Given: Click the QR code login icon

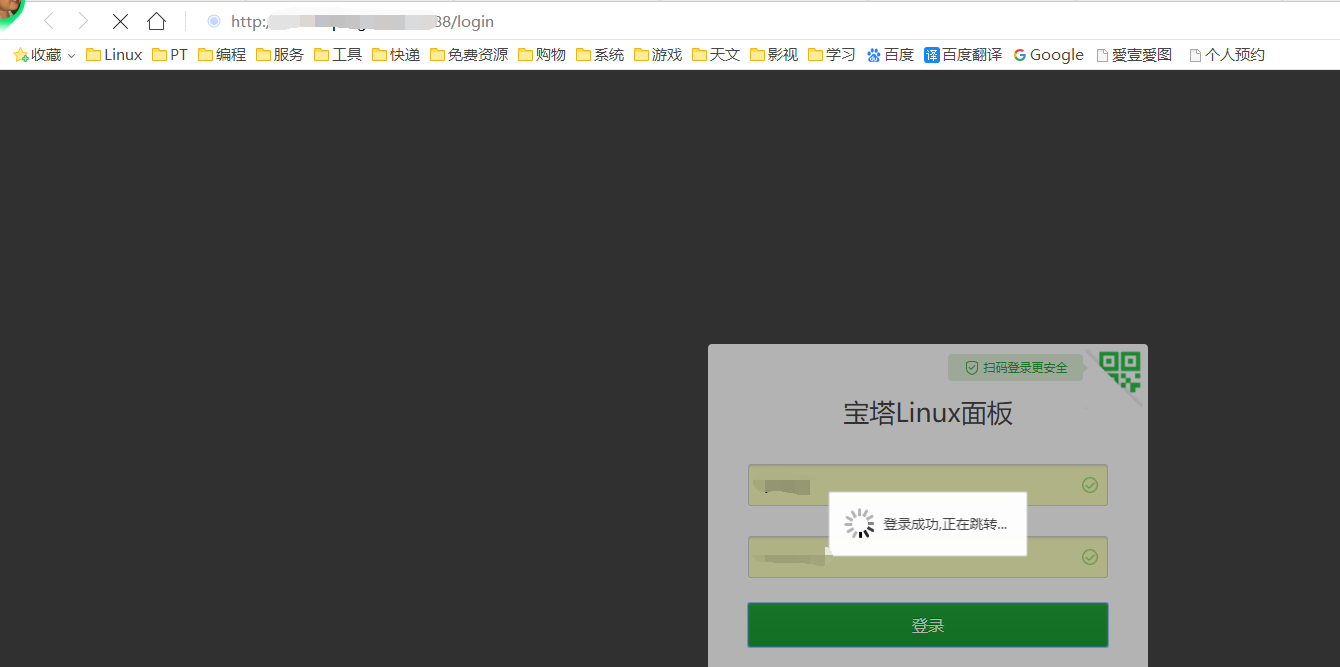Looking at the screenshot, I should (x=1120, y=370).
